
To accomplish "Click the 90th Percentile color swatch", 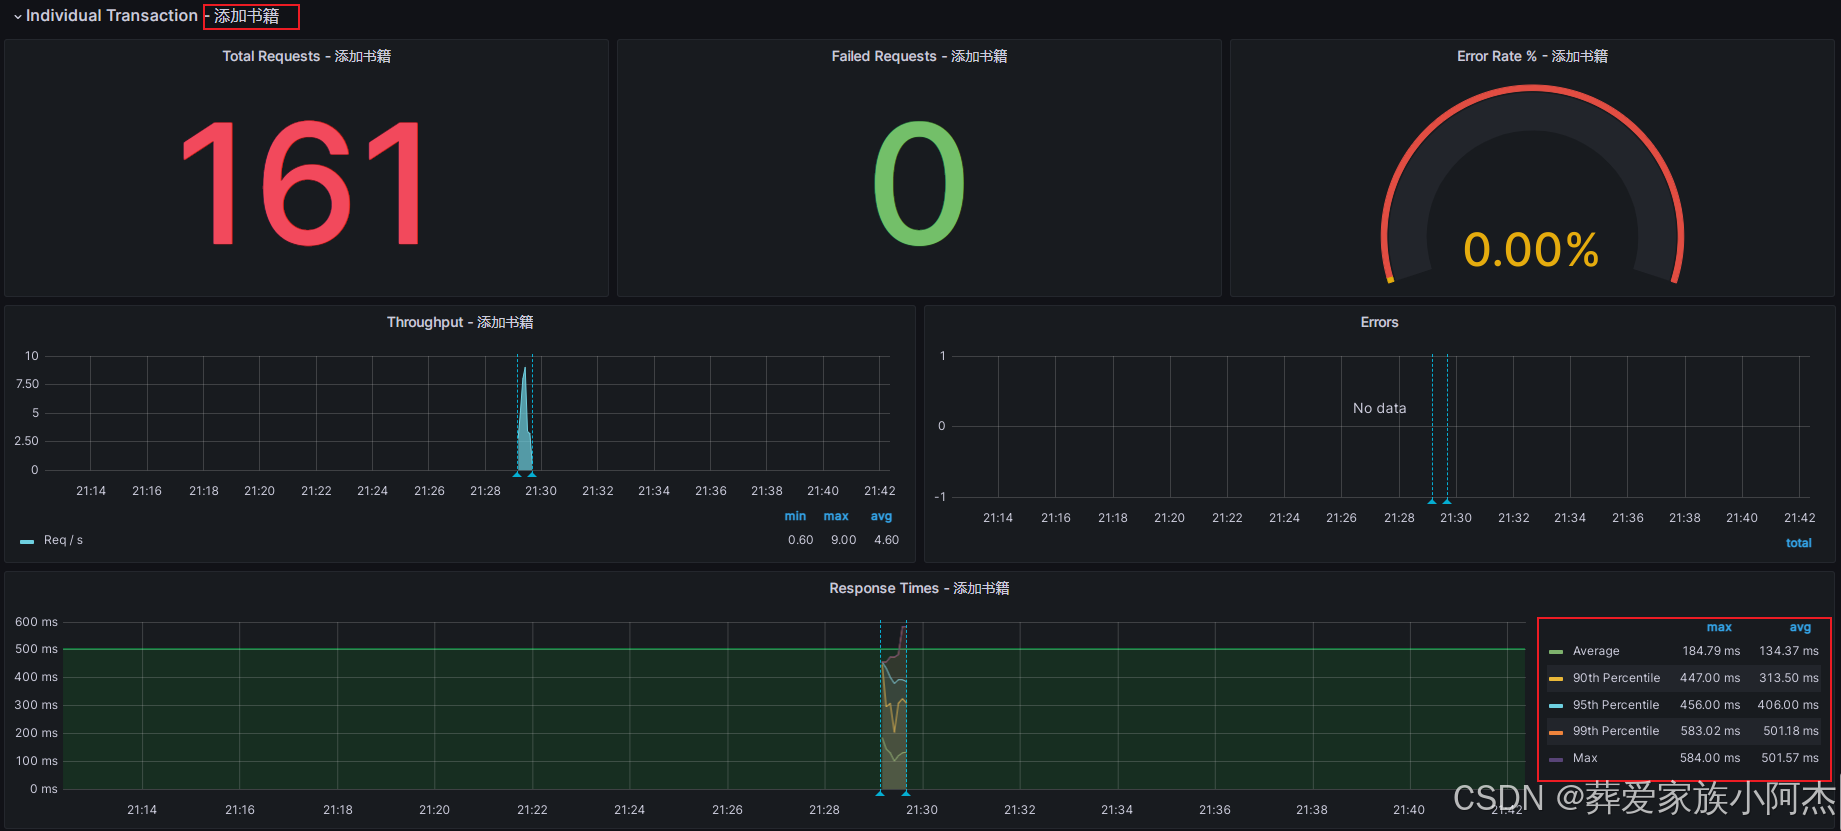I will tap(1556, 679).
